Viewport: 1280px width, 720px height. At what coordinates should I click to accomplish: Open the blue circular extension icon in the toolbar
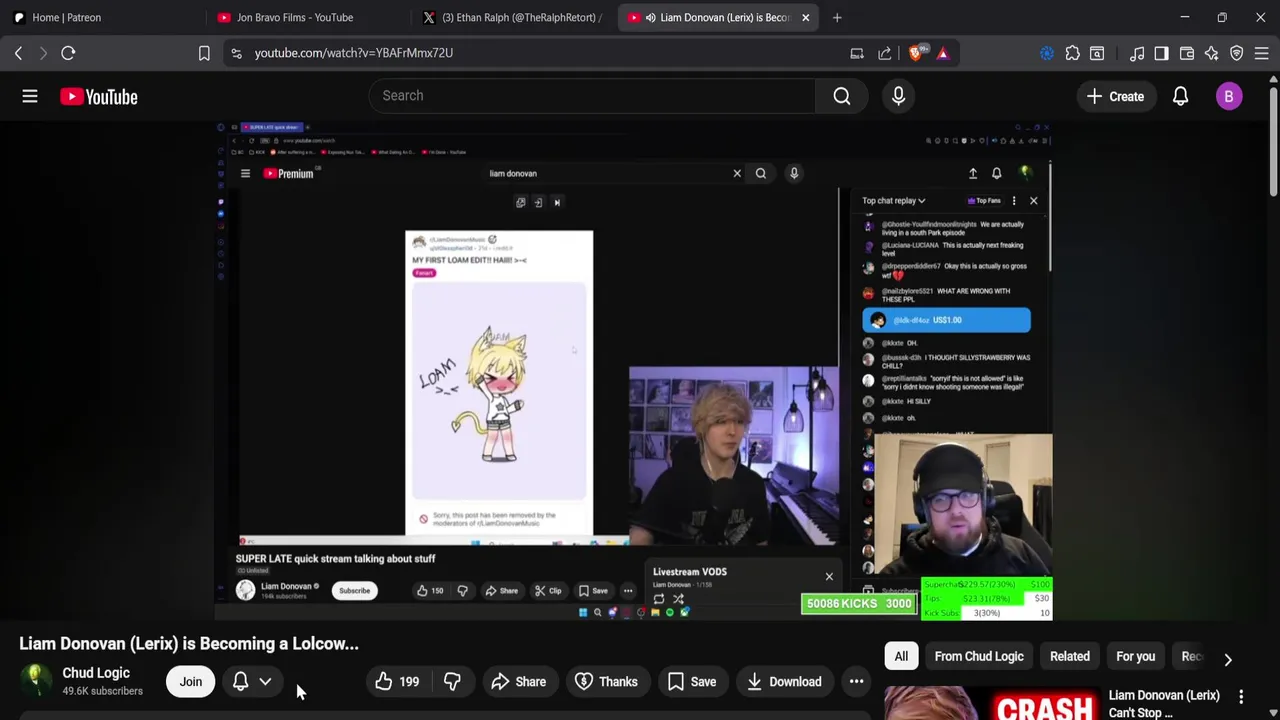coord(1047,53)
